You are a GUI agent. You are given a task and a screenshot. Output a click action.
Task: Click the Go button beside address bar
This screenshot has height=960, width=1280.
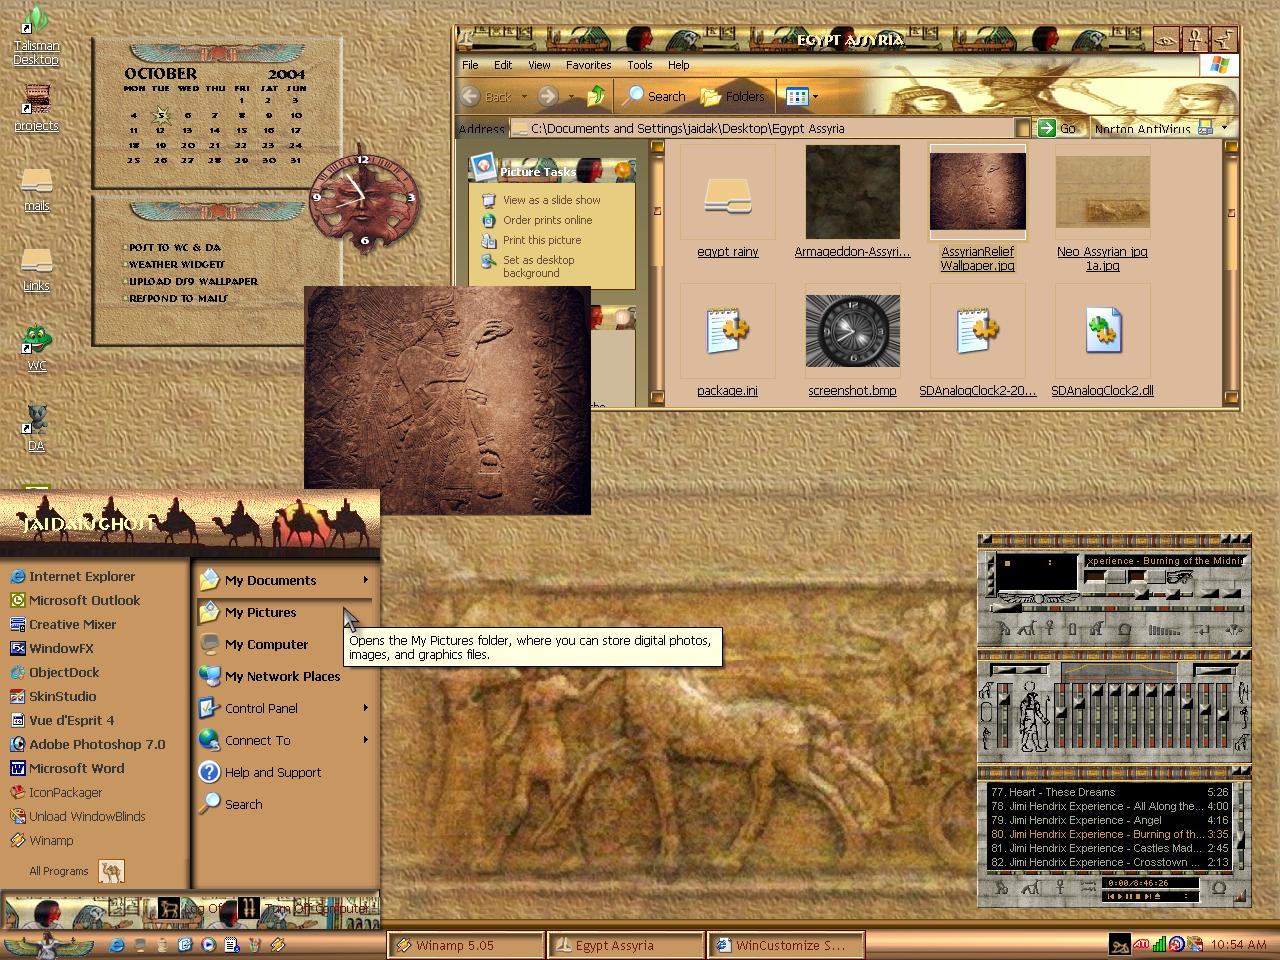coord(1059,128)
